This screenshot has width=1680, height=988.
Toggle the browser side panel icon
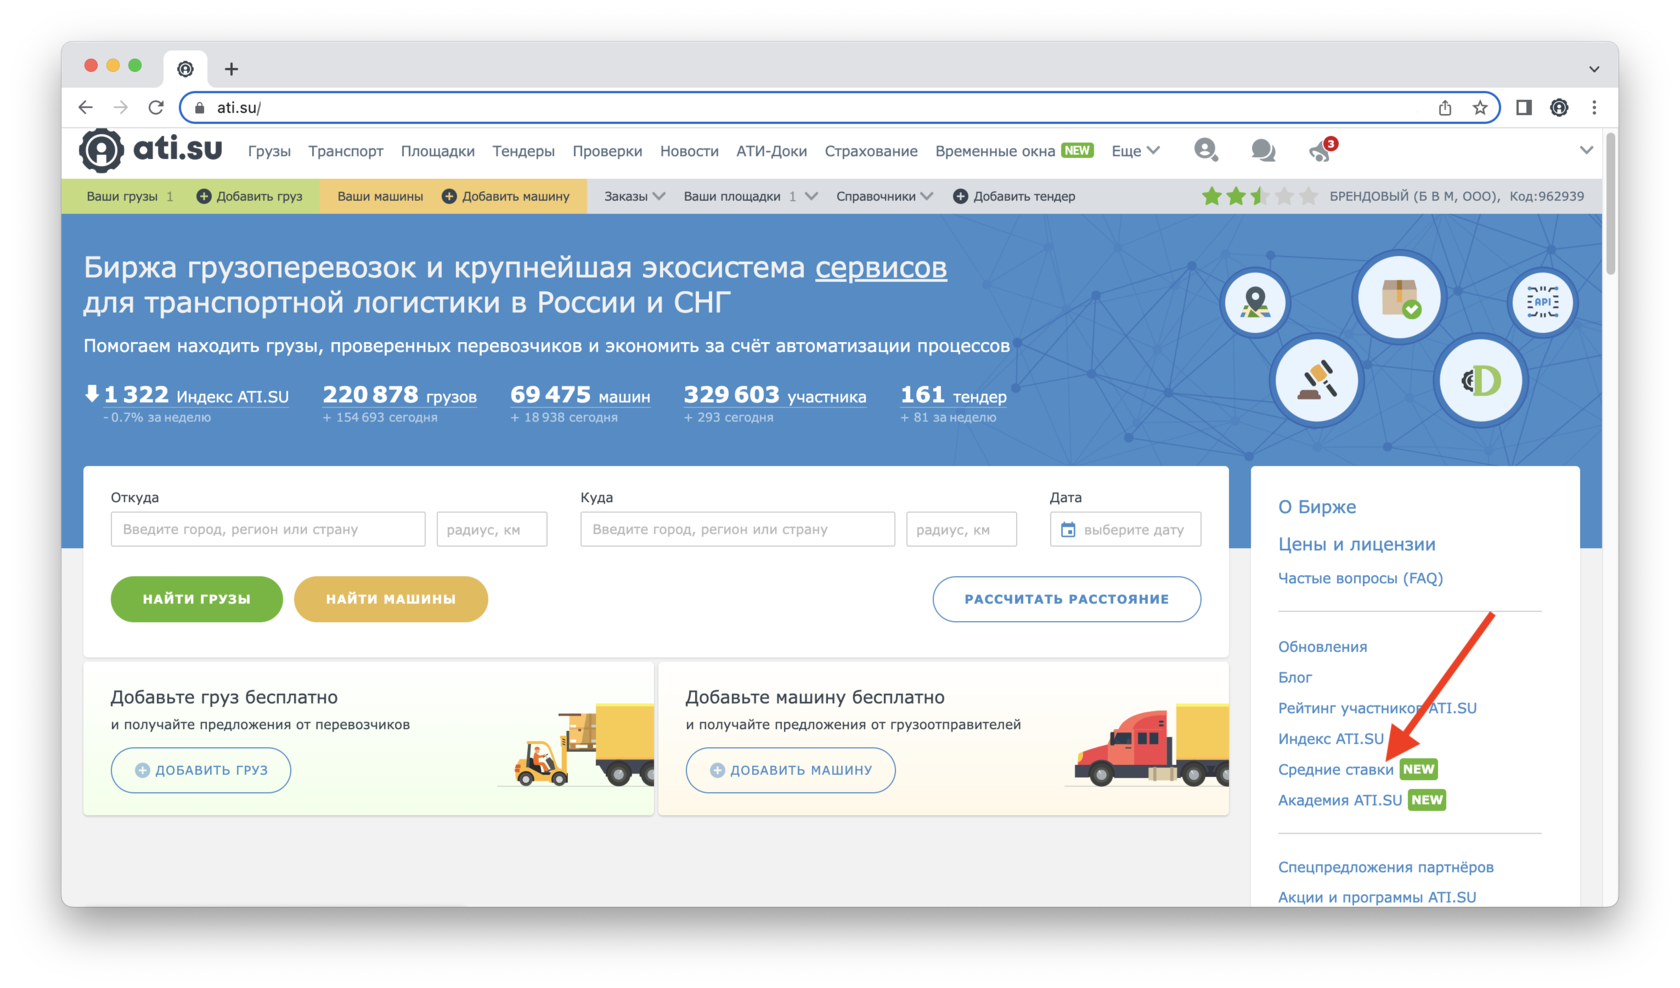pyautogui.click(x=1524, y=107)
